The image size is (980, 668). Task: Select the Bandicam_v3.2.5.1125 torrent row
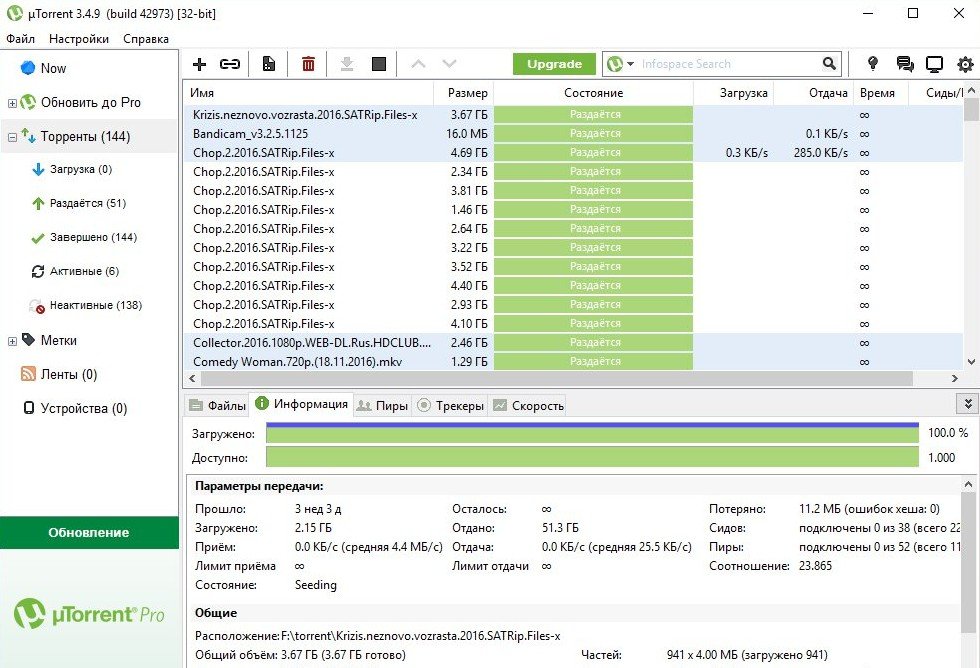[x=573, y=134]
